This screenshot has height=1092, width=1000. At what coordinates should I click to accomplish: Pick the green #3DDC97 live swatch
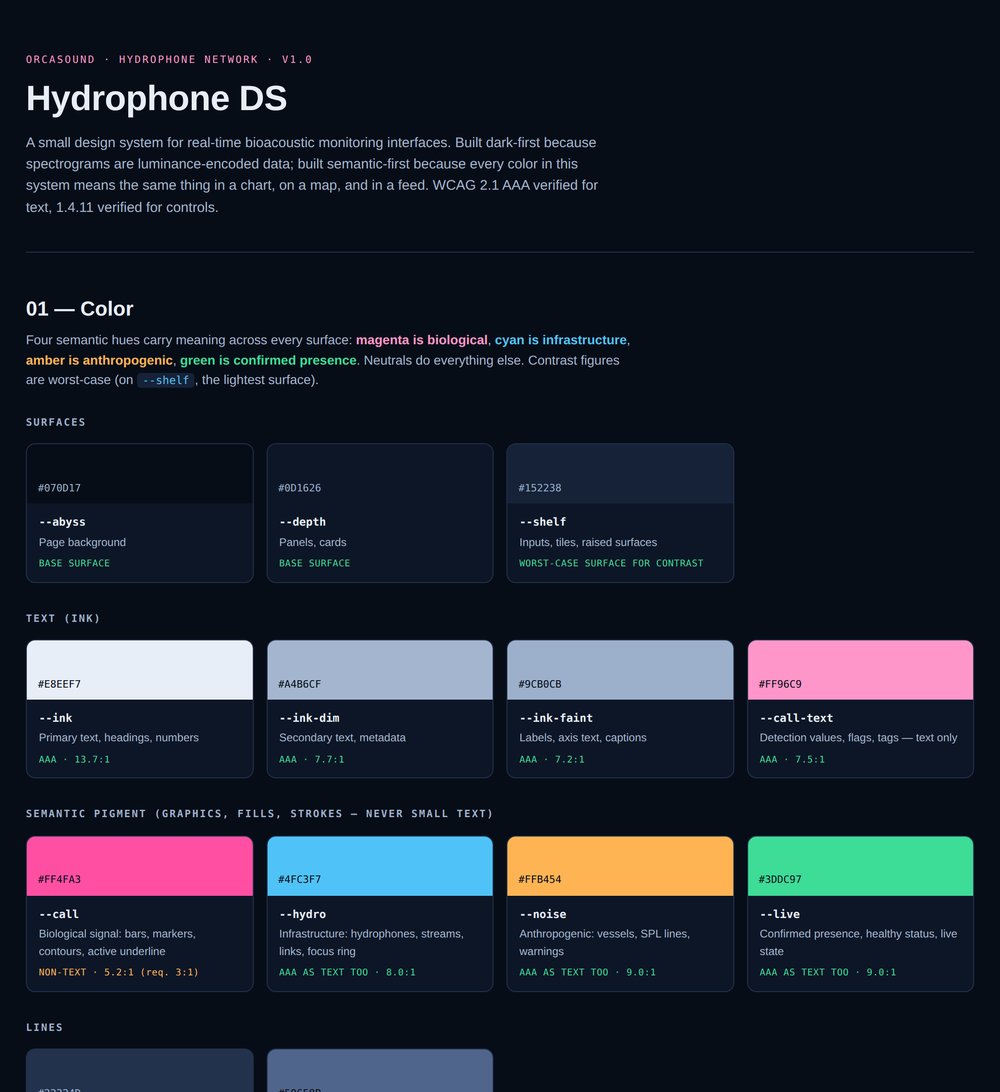[861, 866]
